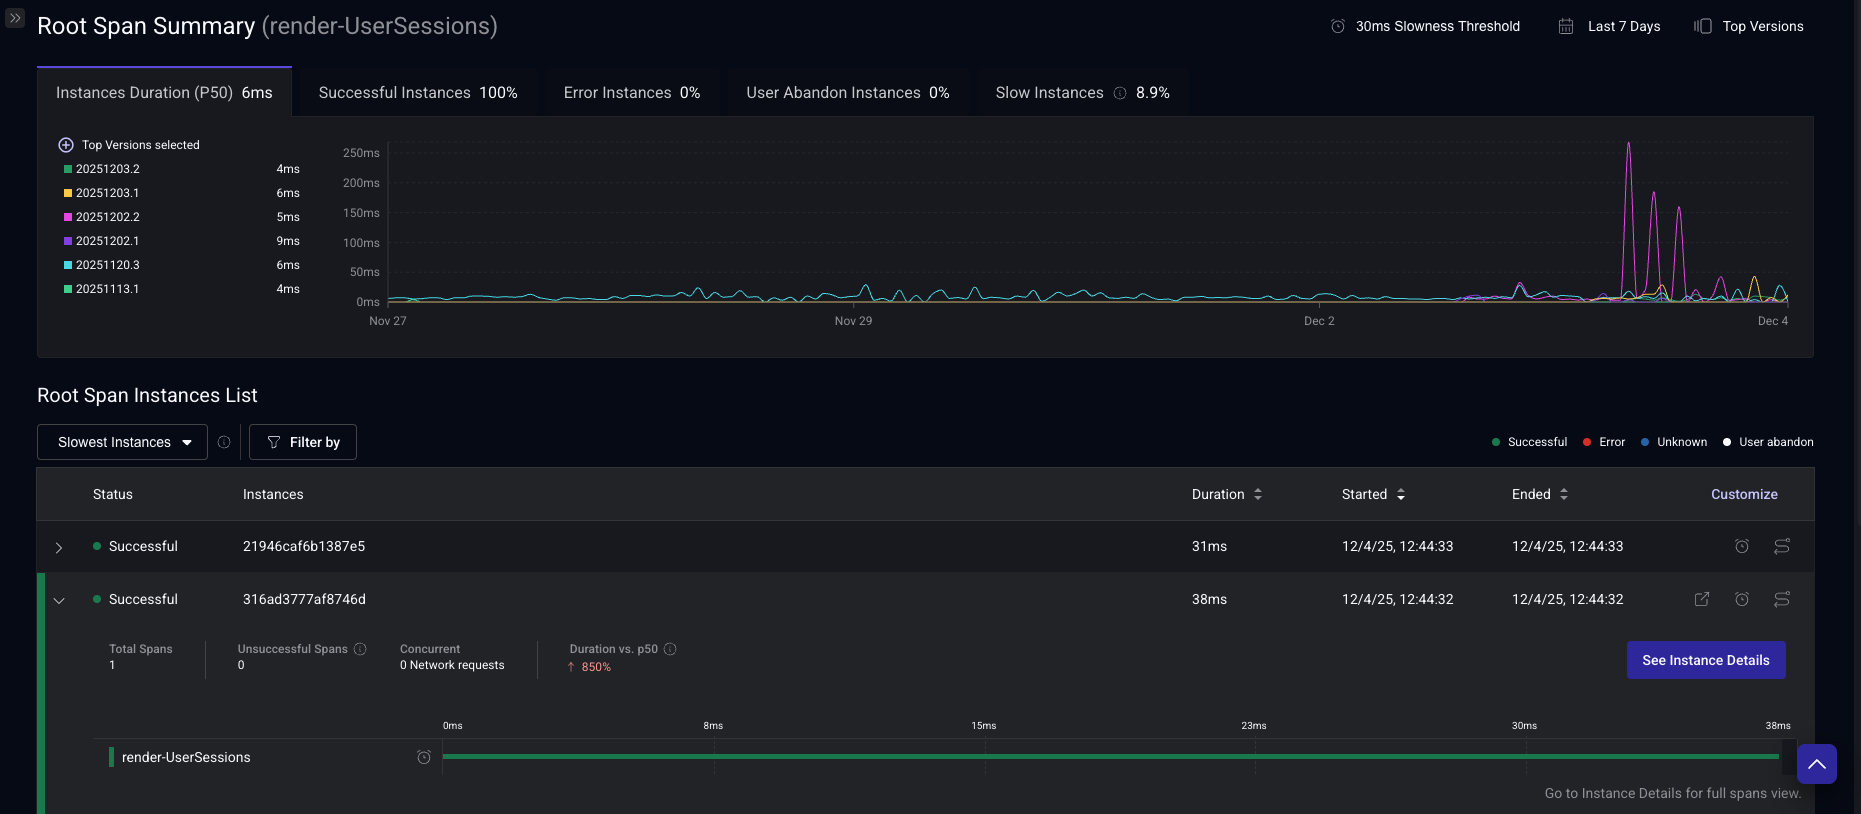This screenshot has width=1861, height=814.
Task: Select the Slow Instances tab
Action: click(x=1081, y=93)
